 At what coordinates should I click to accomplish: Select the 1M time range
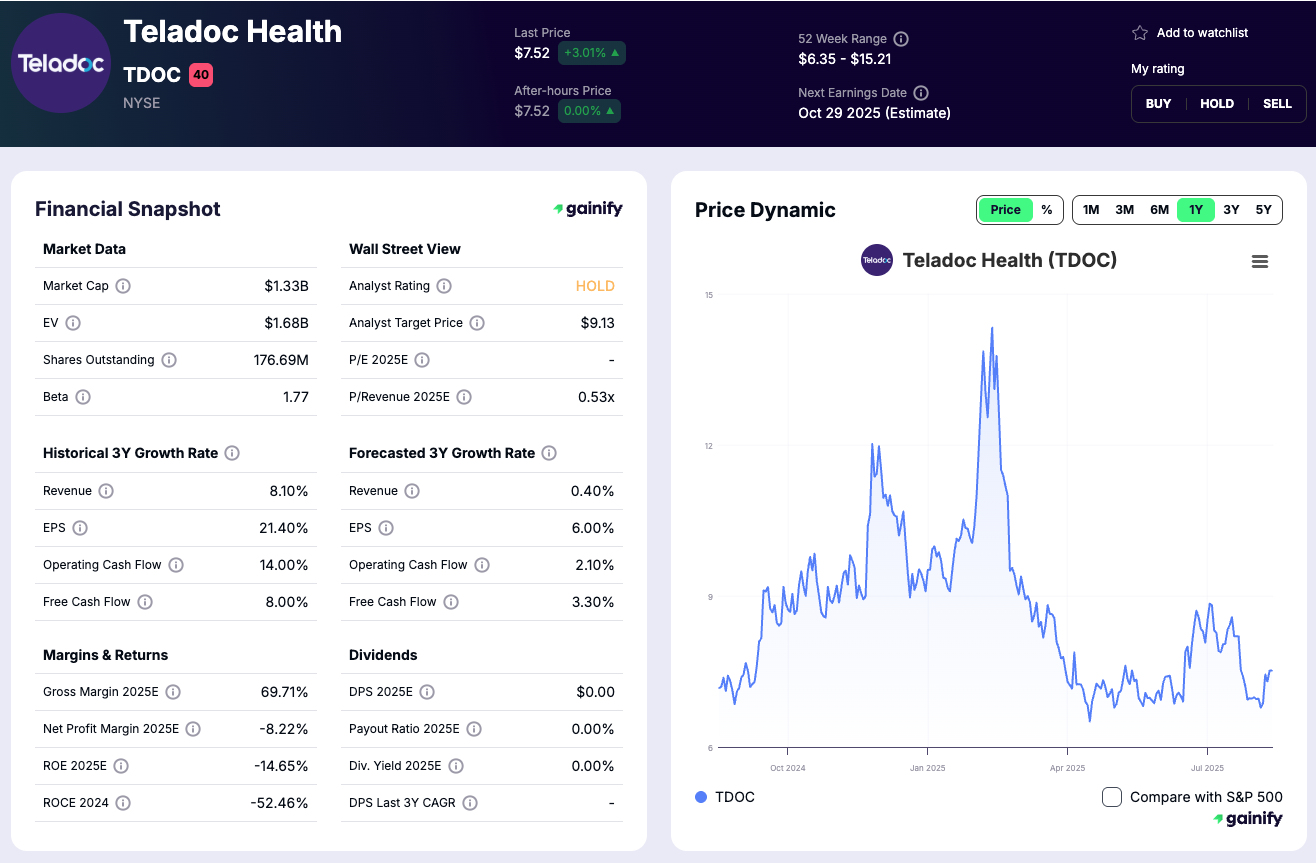(x=1091, y=210)
